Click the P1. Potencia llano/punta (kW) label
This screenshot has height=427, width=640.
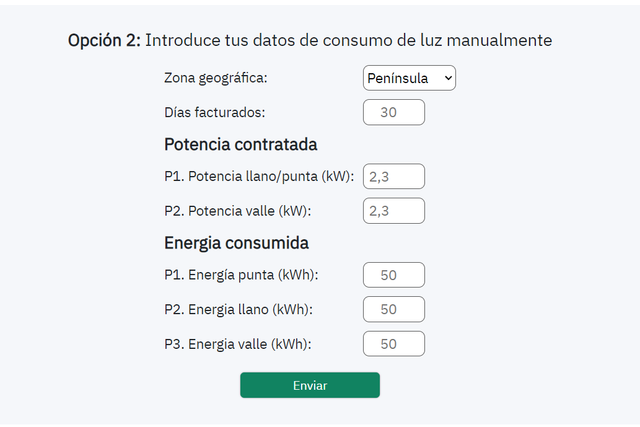click(x=259, y=176)
